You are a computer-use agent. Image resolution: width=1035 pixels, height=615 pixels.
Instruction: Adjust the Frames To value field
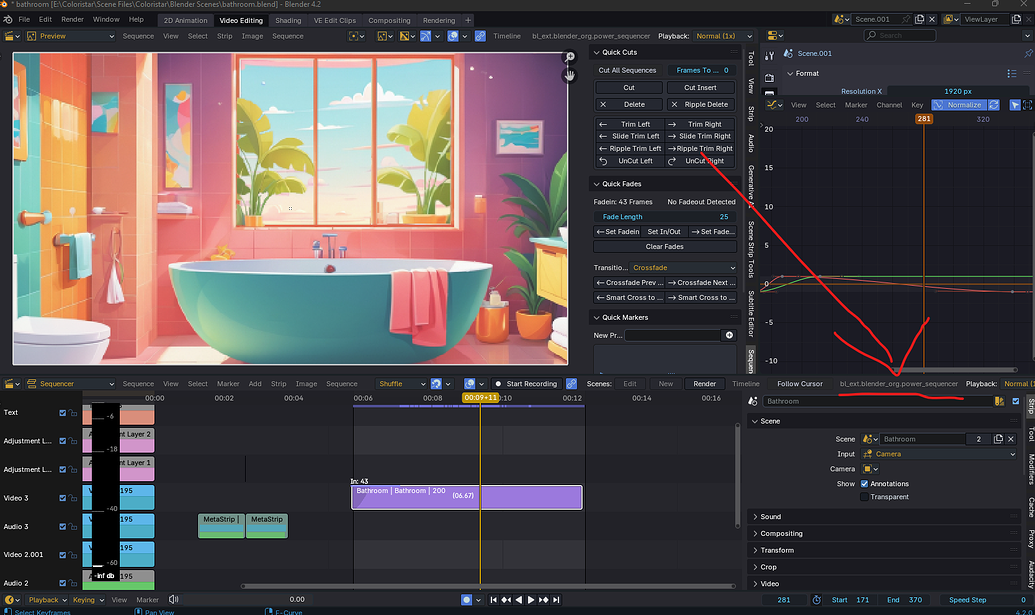click(702, 70)
